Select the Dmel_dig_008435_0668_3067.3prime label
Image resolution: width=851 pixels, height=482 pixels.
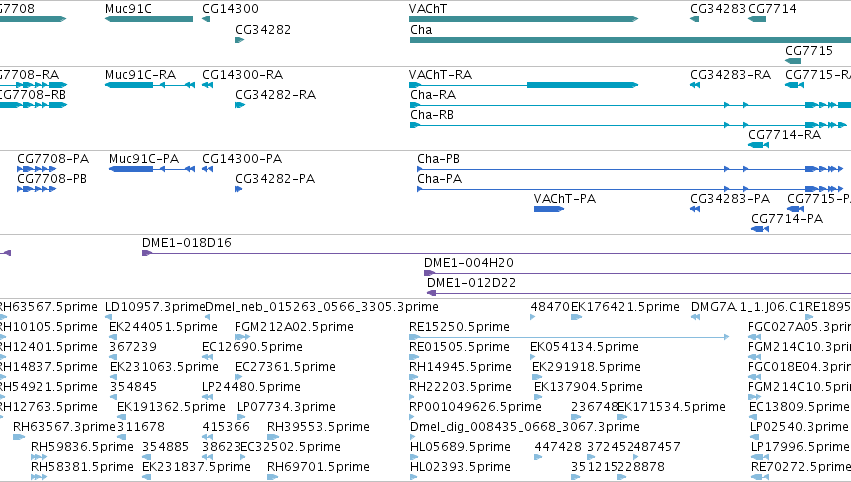pyautogui.click(x=525, y=428)
